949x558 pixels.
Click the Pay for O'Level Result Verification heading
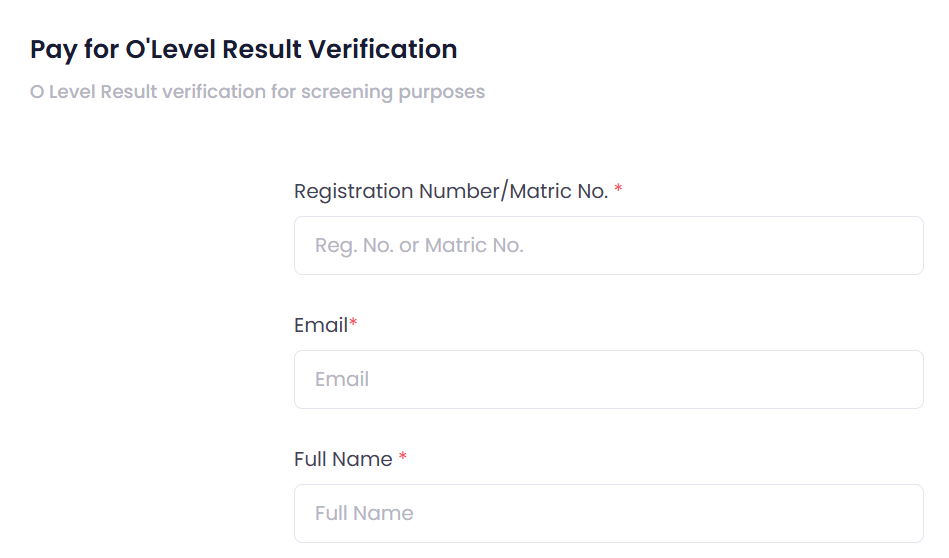243,48
